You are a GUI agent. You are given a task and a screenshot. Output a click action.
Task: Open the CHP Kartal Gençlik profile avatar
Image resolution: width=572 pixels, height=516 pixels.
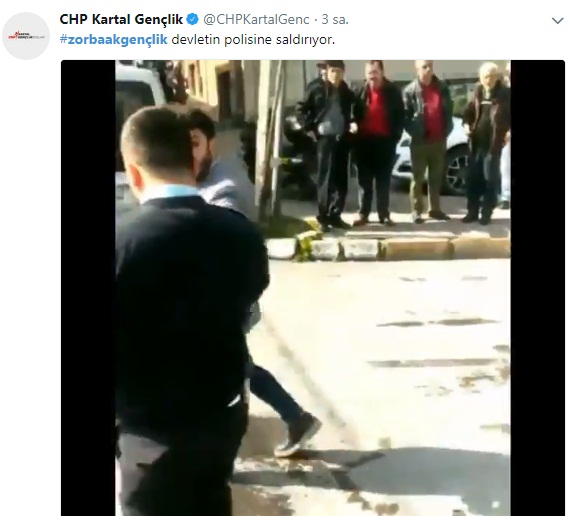26,36
